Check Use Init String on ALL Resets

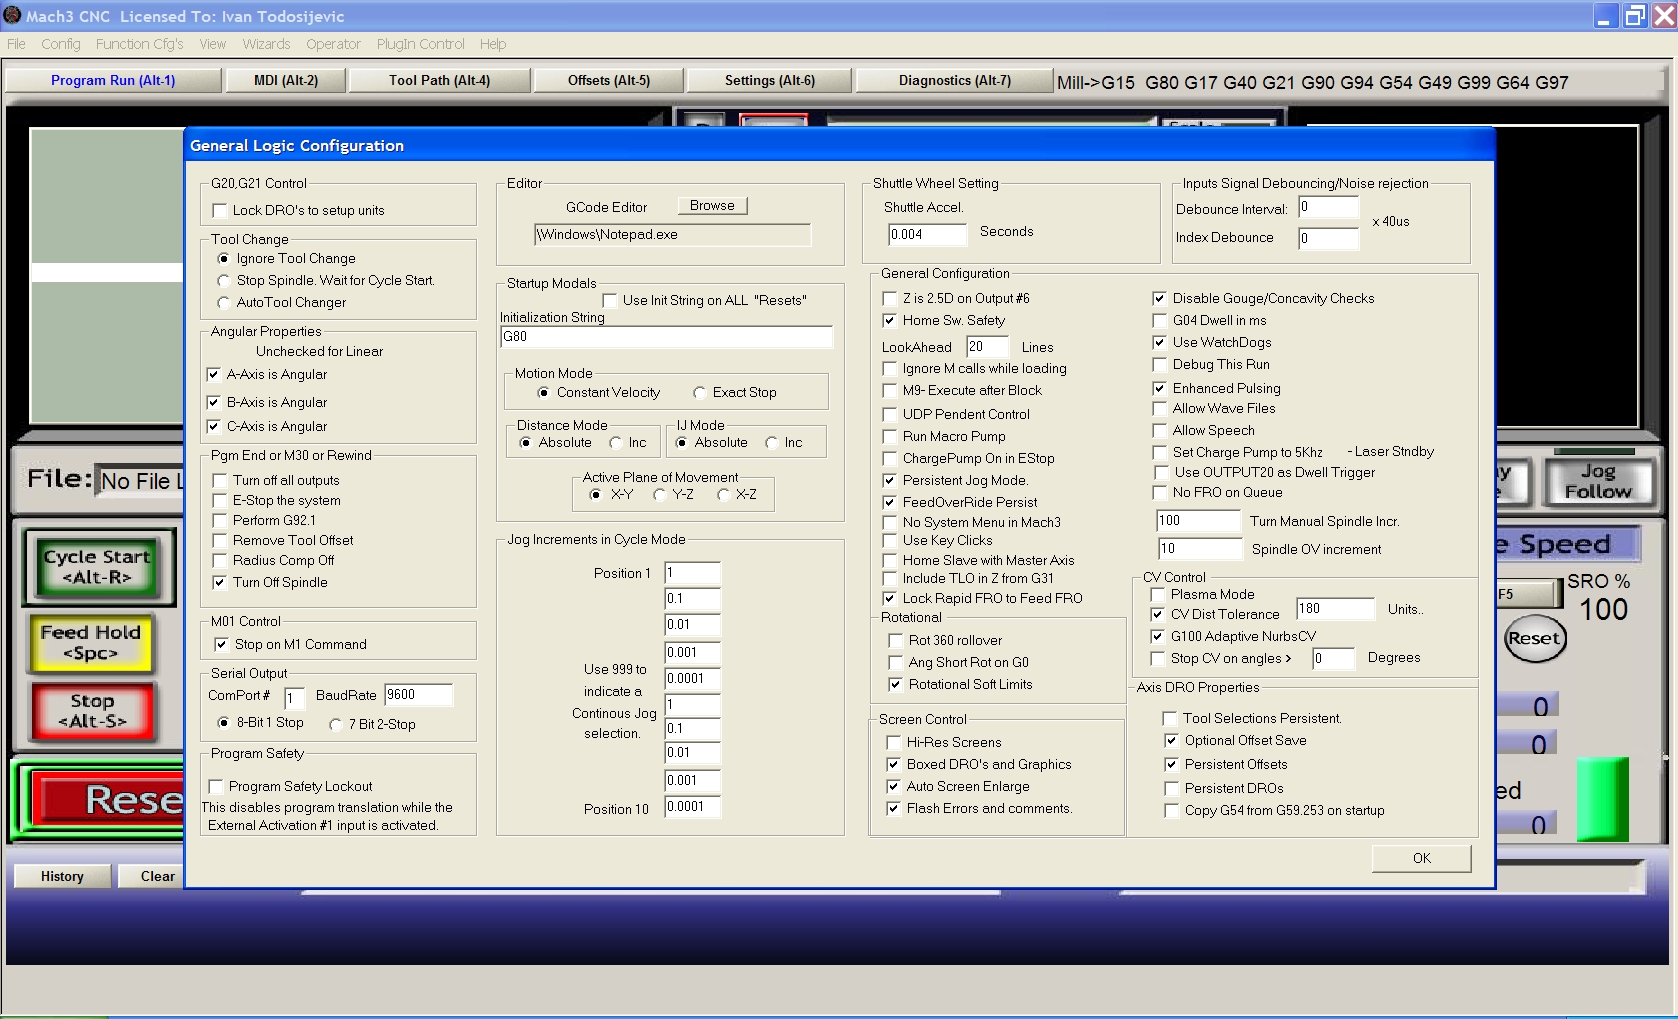610,301
